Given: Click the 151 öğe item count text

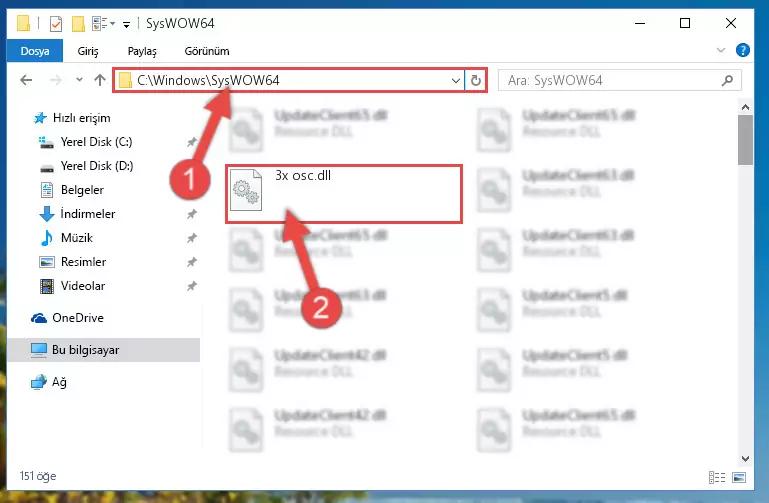Looking at the screenshot, I should (x=38, y=476).
